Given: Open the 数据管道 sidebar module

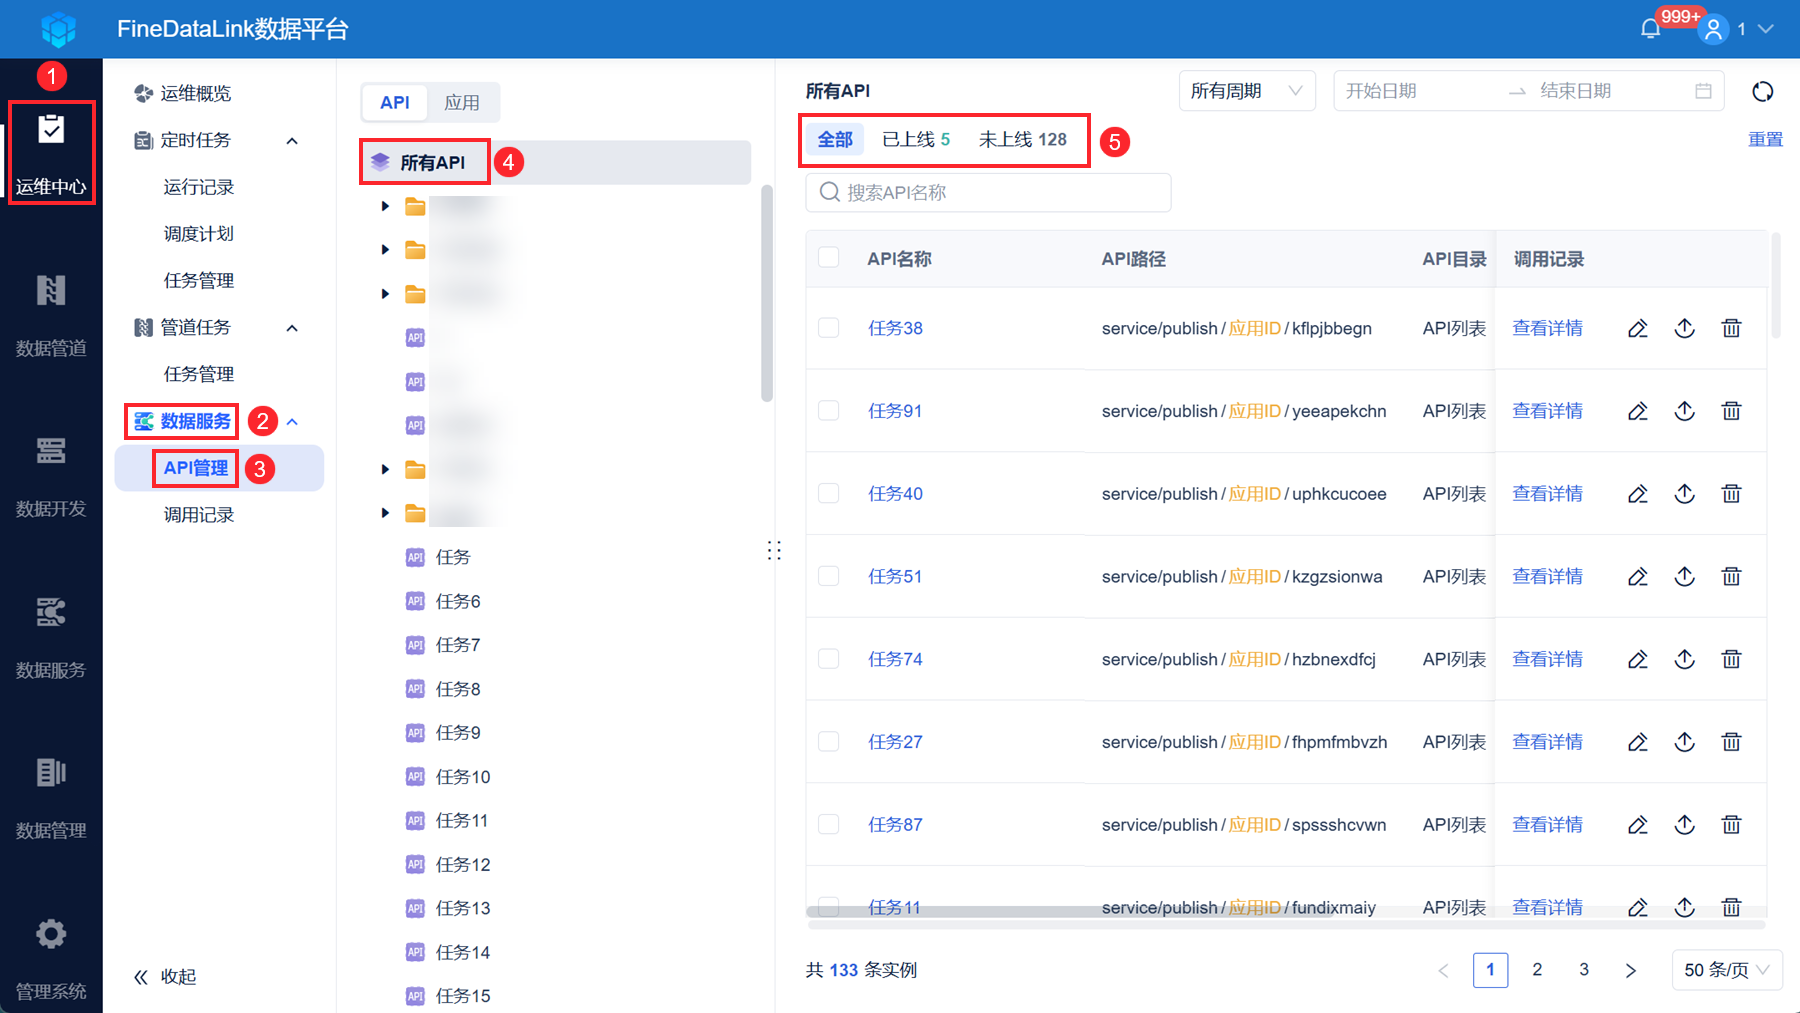Looking at the screenshot, I should point(51,315).
